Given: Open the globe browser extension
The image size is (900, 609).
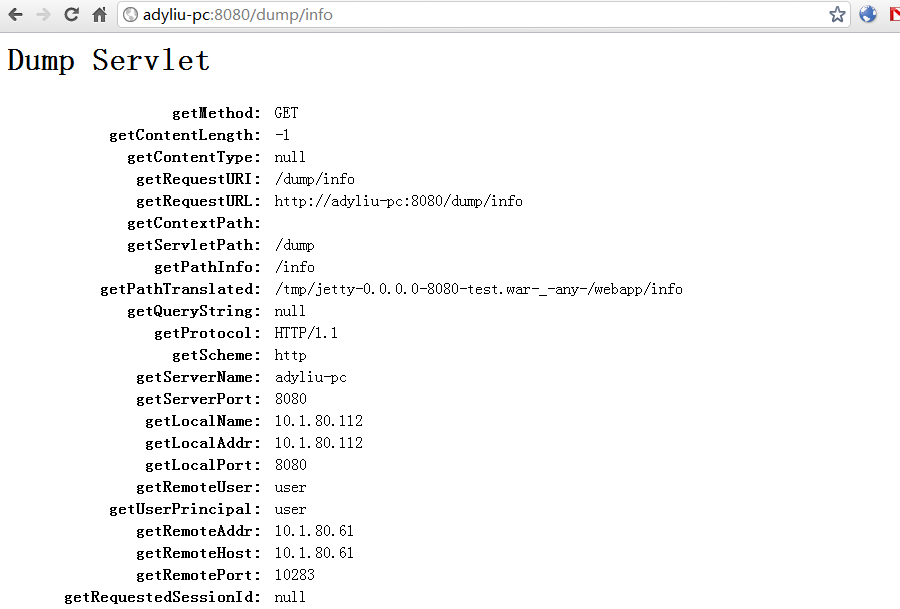Looking at the screenshot, I should coord(867,14).
